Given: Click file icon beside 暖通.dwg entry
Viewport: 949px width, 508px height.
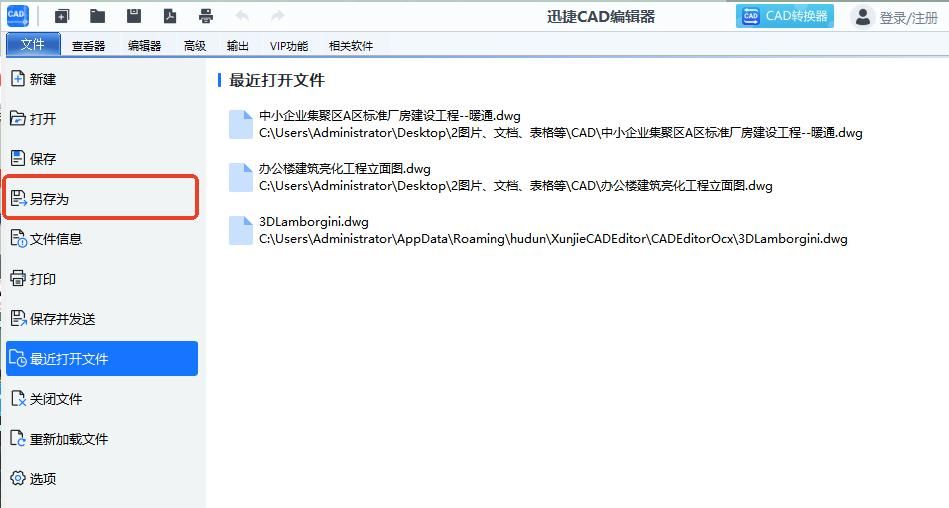Looking at the screenshot, I should [x=241, y=125].
